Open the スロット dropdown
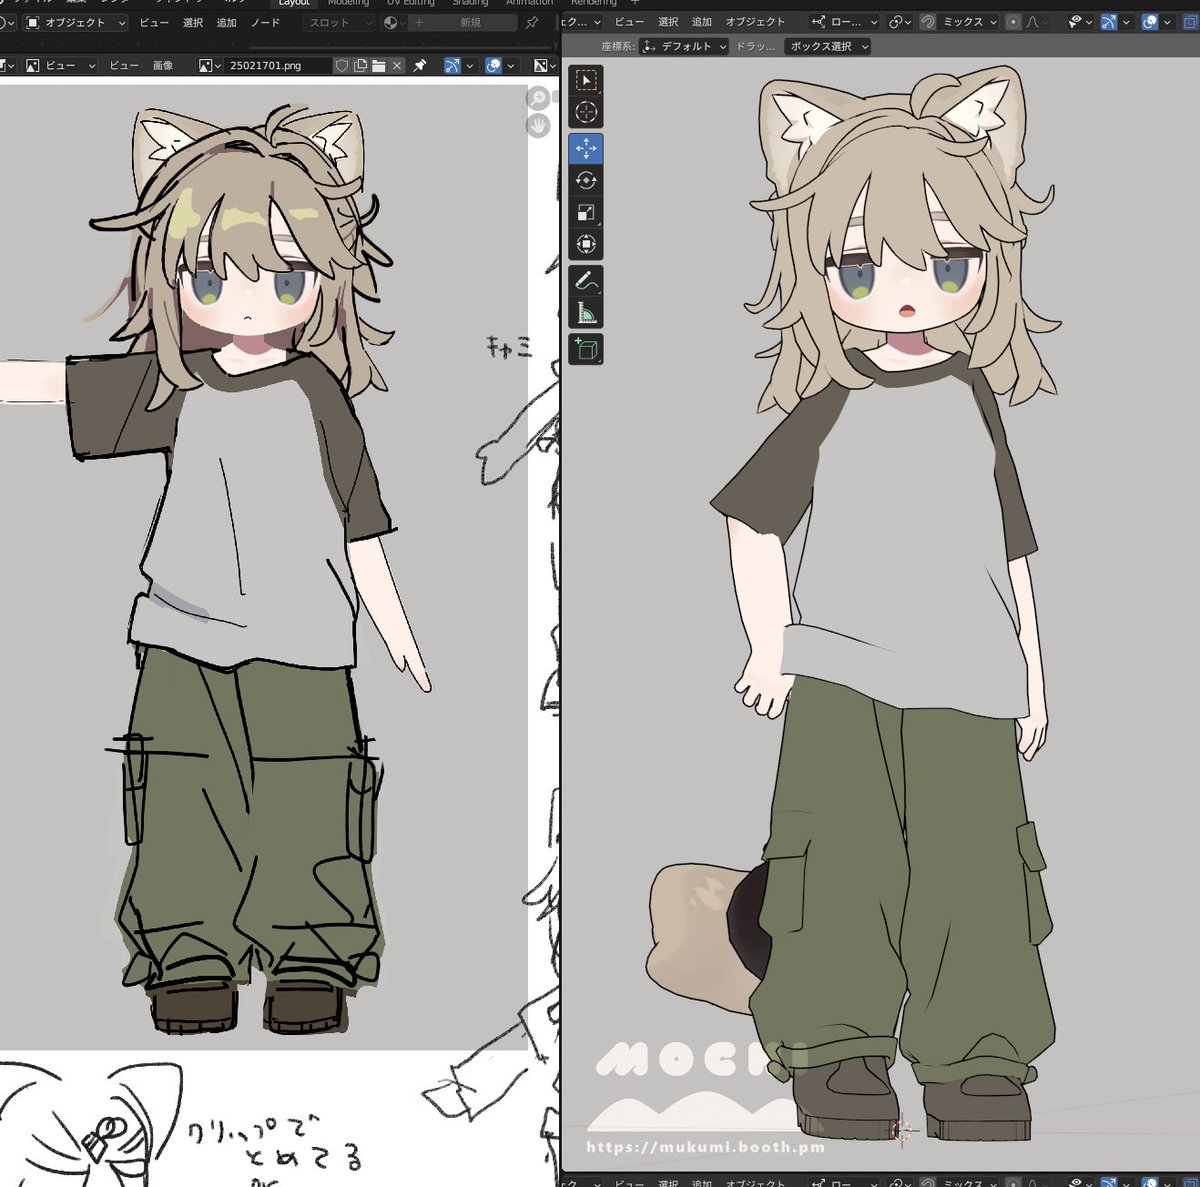This screenshot has width=1200, height=1187. click(338, 22)
